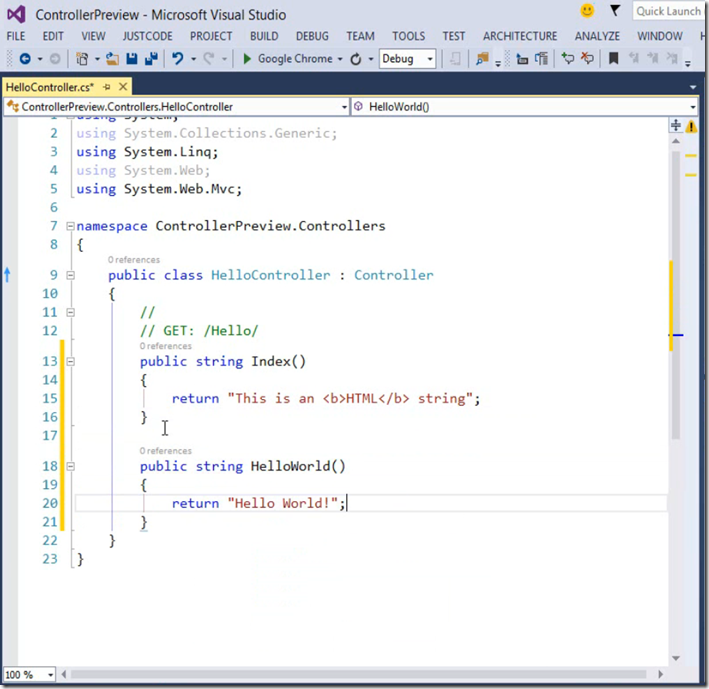
Task: Save the file with the disk icon
Action: tap(132, 59)
